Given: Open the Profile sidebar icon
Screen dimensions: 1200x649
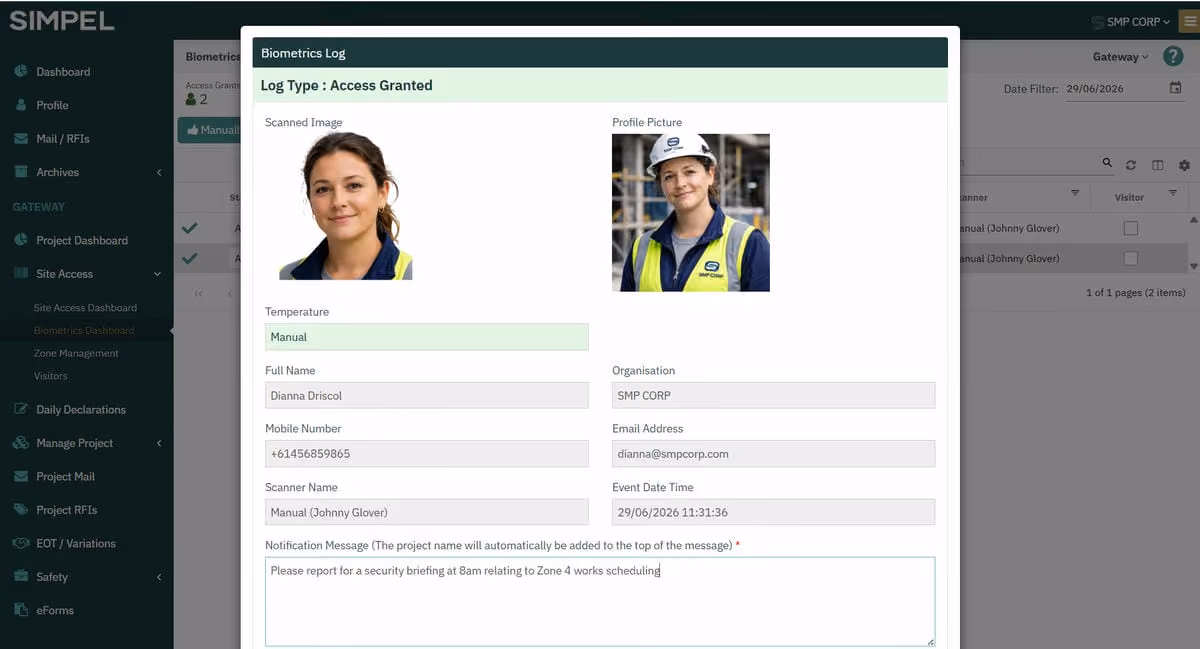Looking at the screenshot, I should 20,105.
